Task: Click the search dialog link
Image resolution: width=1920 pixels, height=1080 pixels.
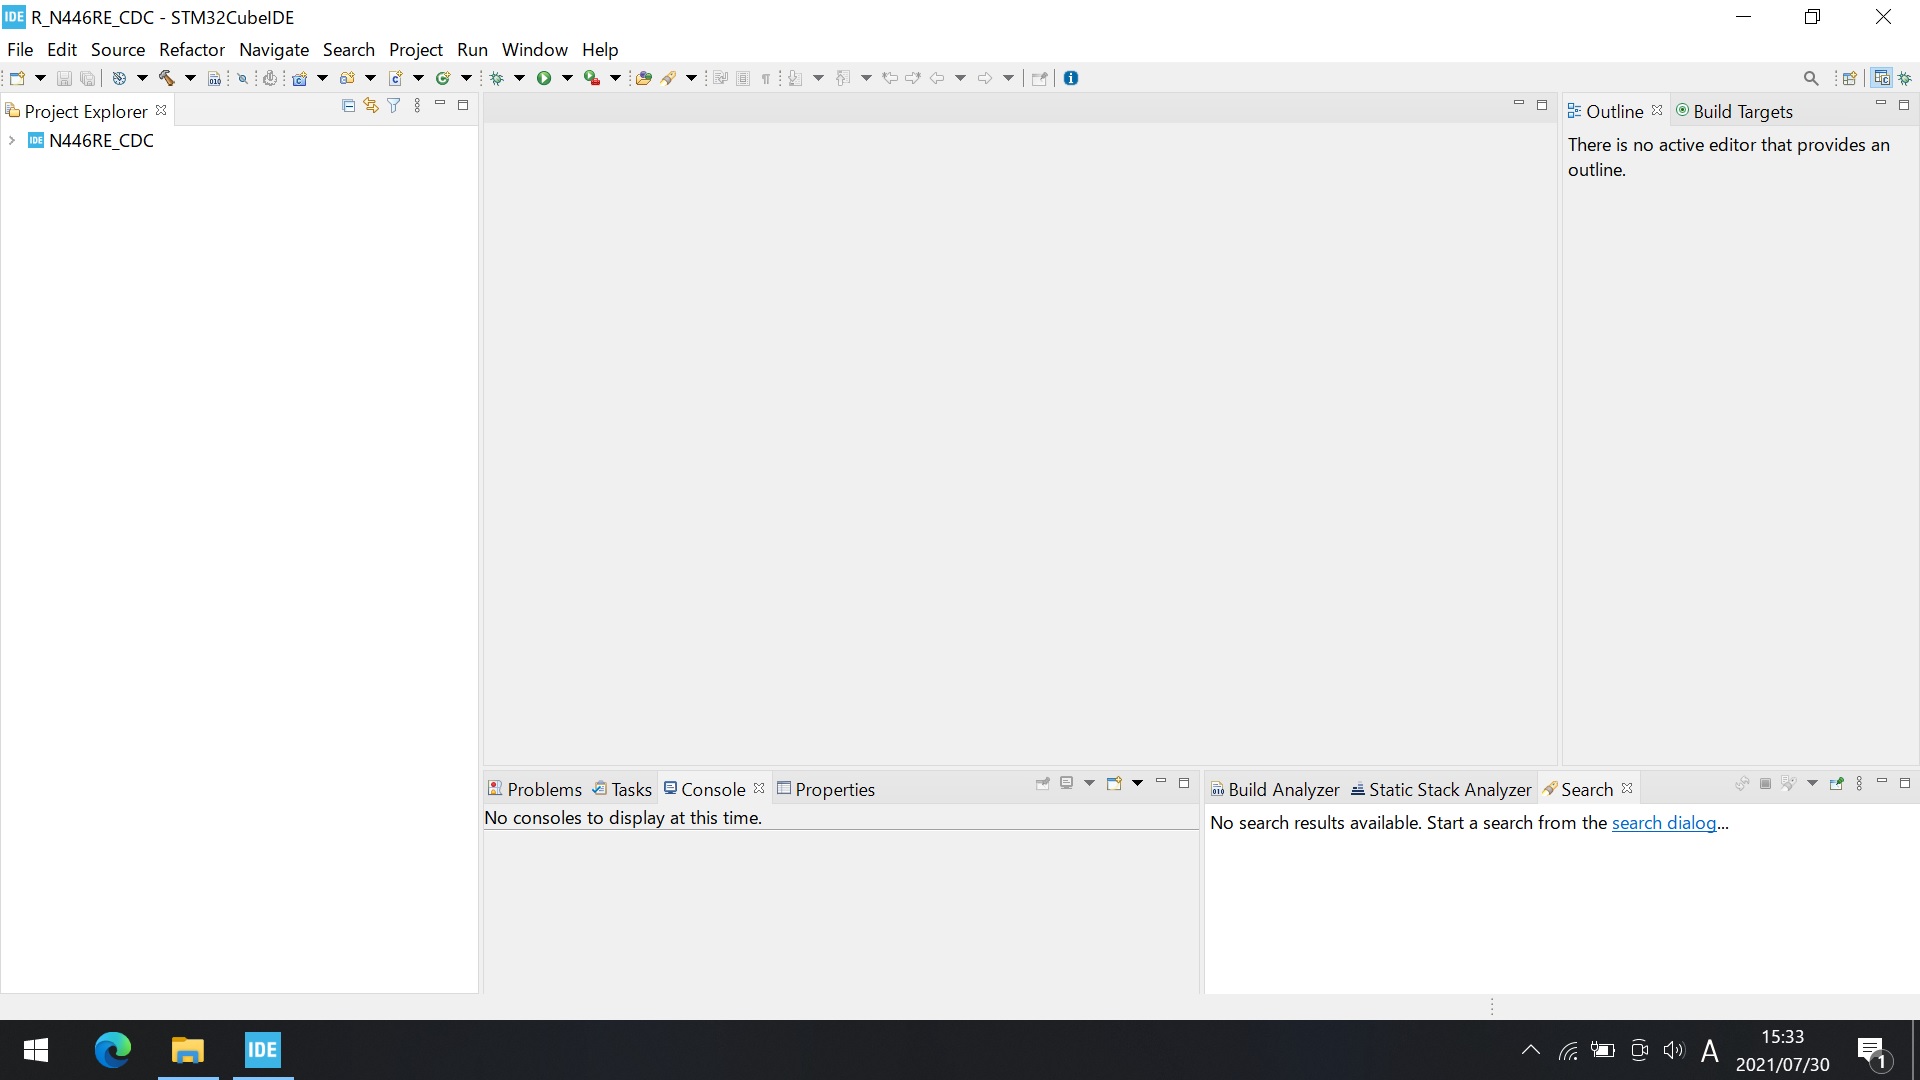Action: pos(1664,823)
